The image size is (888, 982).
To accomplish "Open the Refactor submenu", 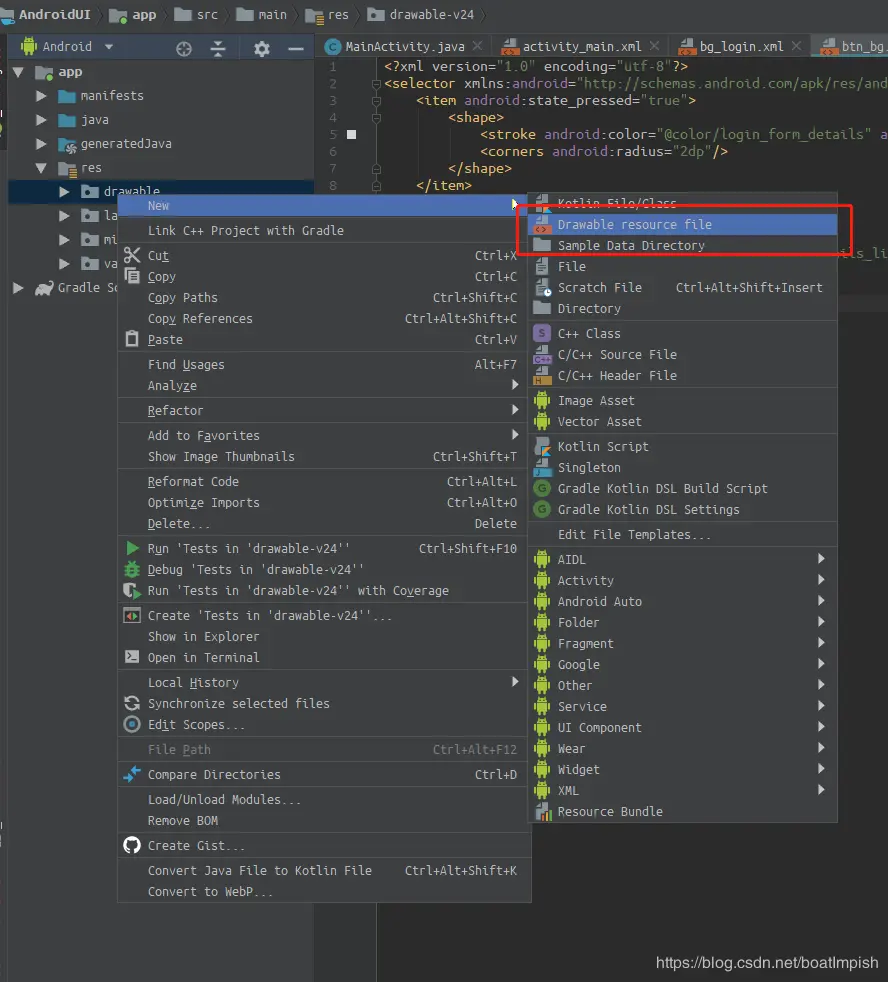I will point(322,410).
